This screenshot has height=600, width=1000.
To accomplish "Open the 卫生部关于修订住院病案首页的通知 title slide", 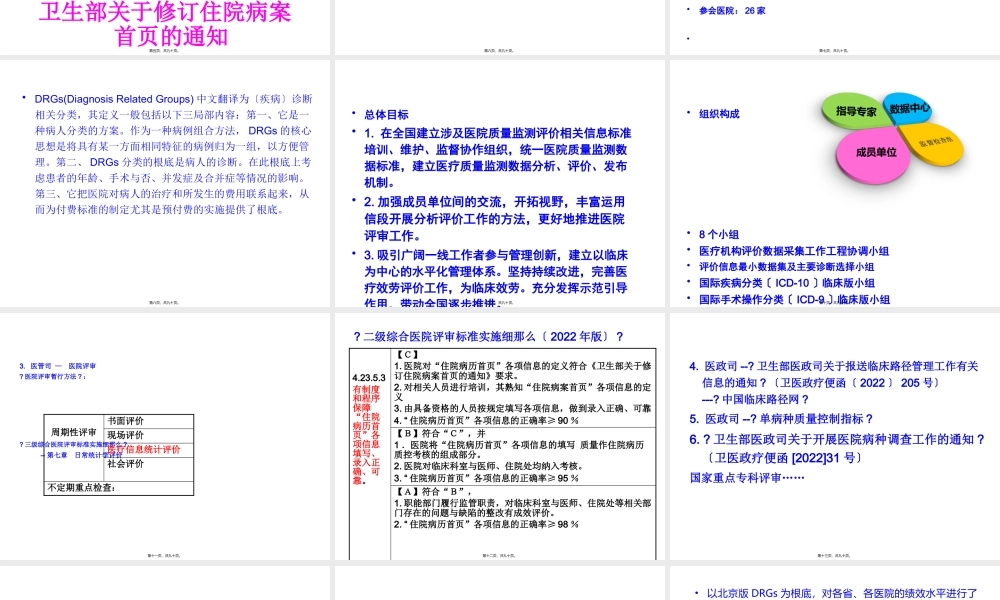I will (x=164, y=24).
